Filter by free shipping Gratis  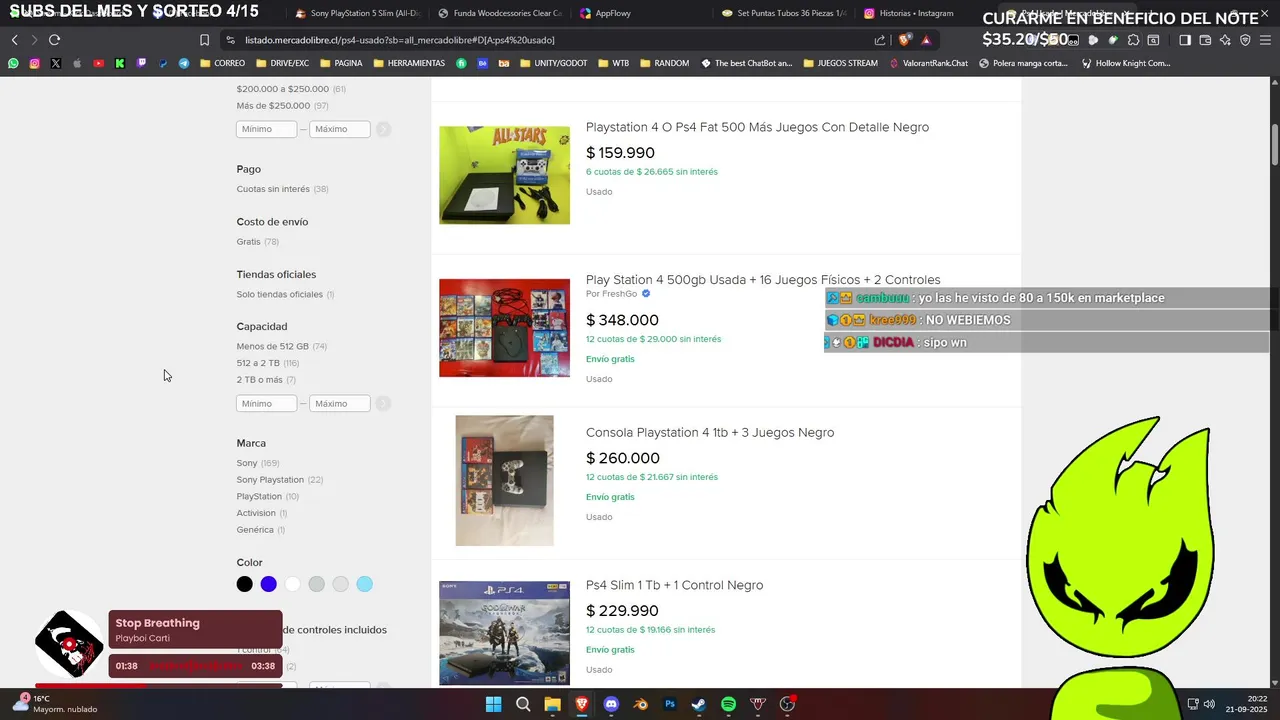(x=258, y=242)
